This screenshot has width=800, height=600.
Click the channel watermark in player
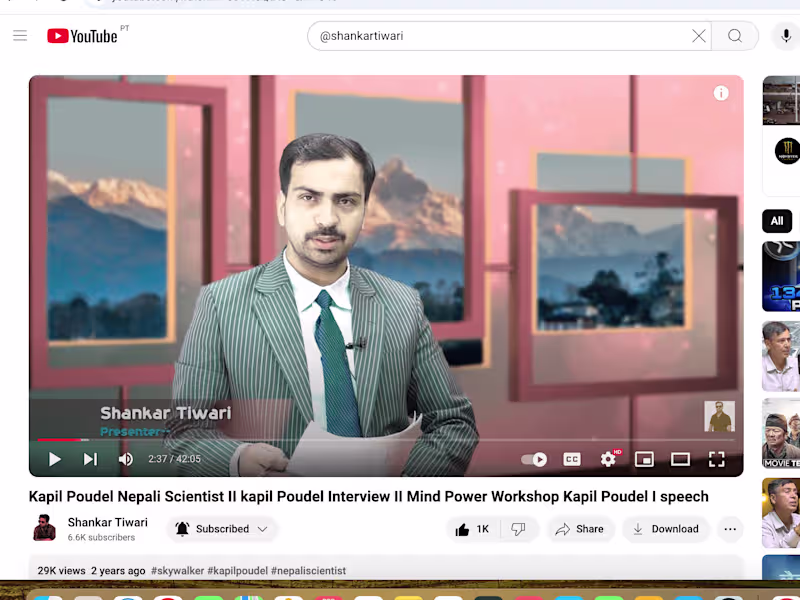[719, 416]
